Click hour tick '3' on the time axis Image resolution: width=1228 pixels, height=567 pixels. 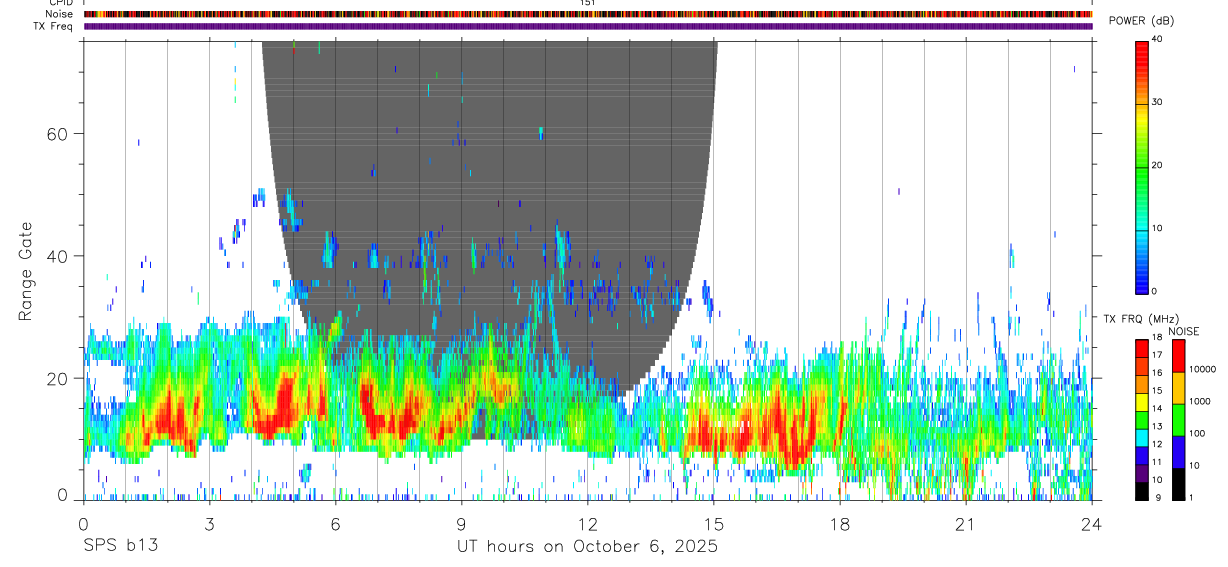(209, 525)
